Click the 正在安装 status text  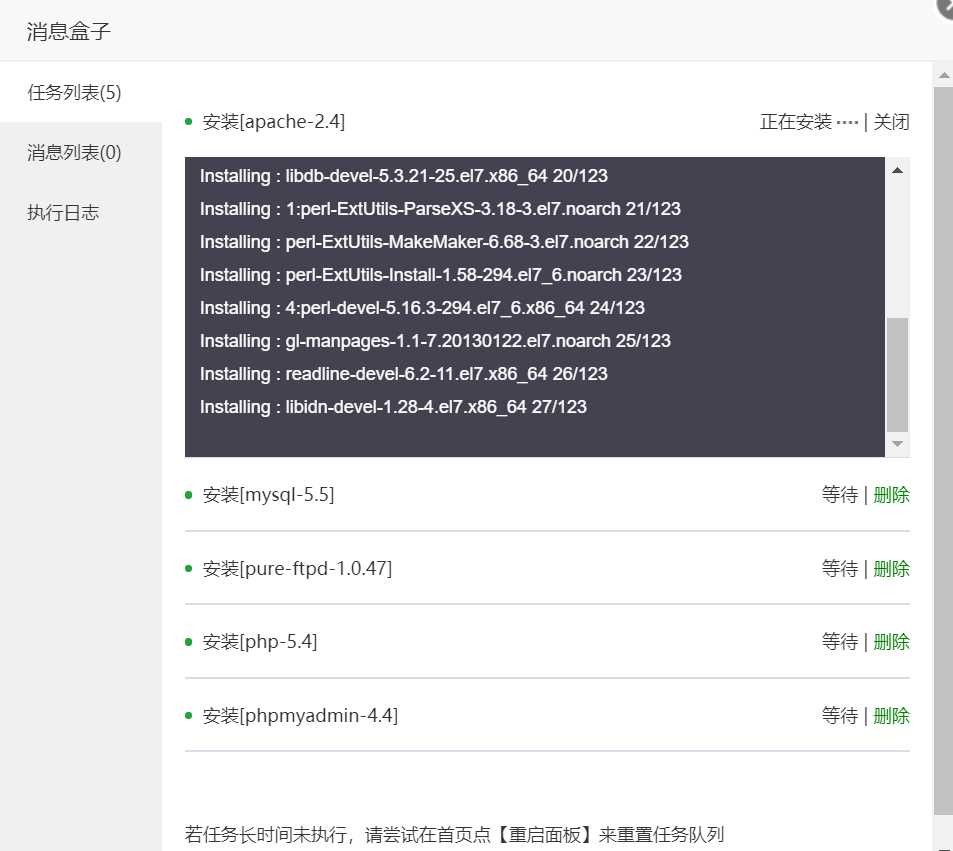coord(796,122)
